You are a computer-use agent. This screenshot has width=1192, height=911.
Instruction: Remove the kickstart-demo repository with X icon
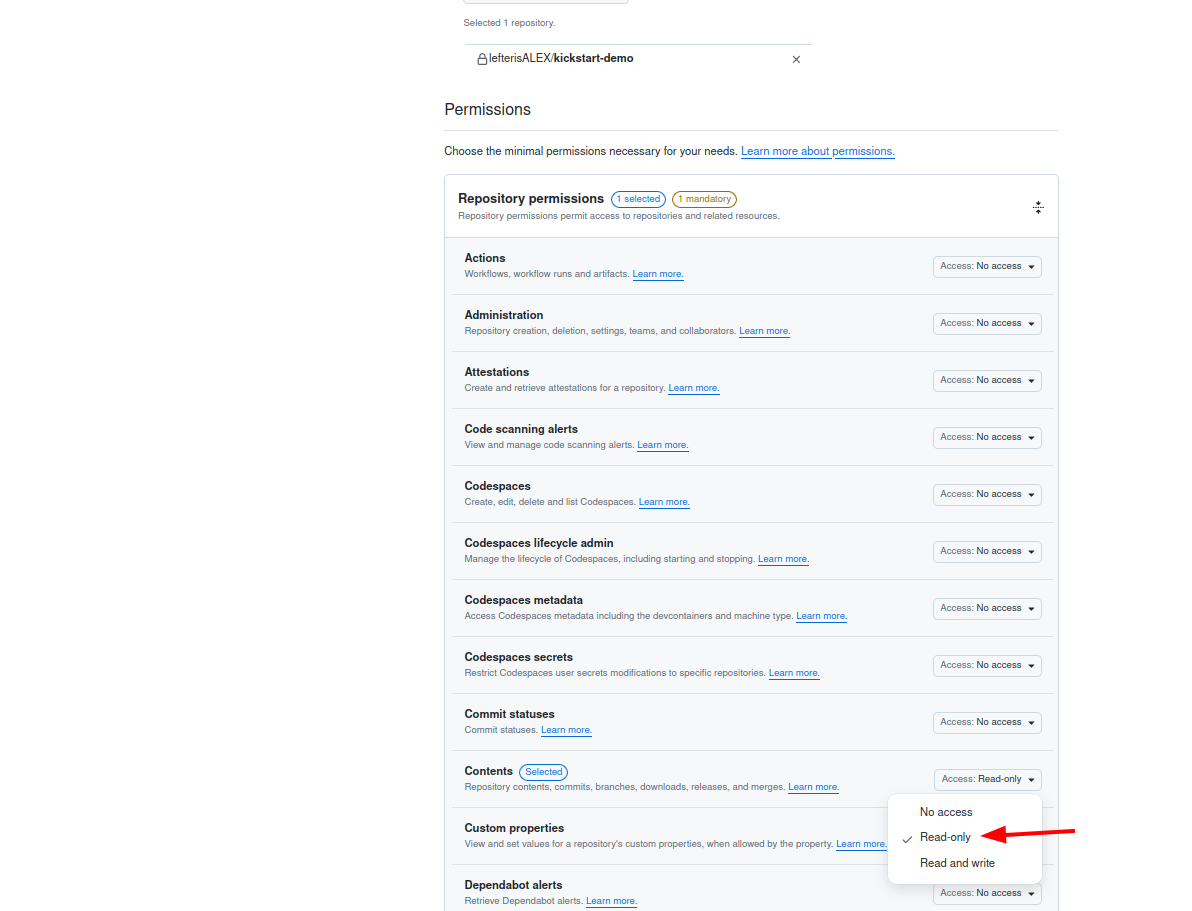[x=796, y=59]
